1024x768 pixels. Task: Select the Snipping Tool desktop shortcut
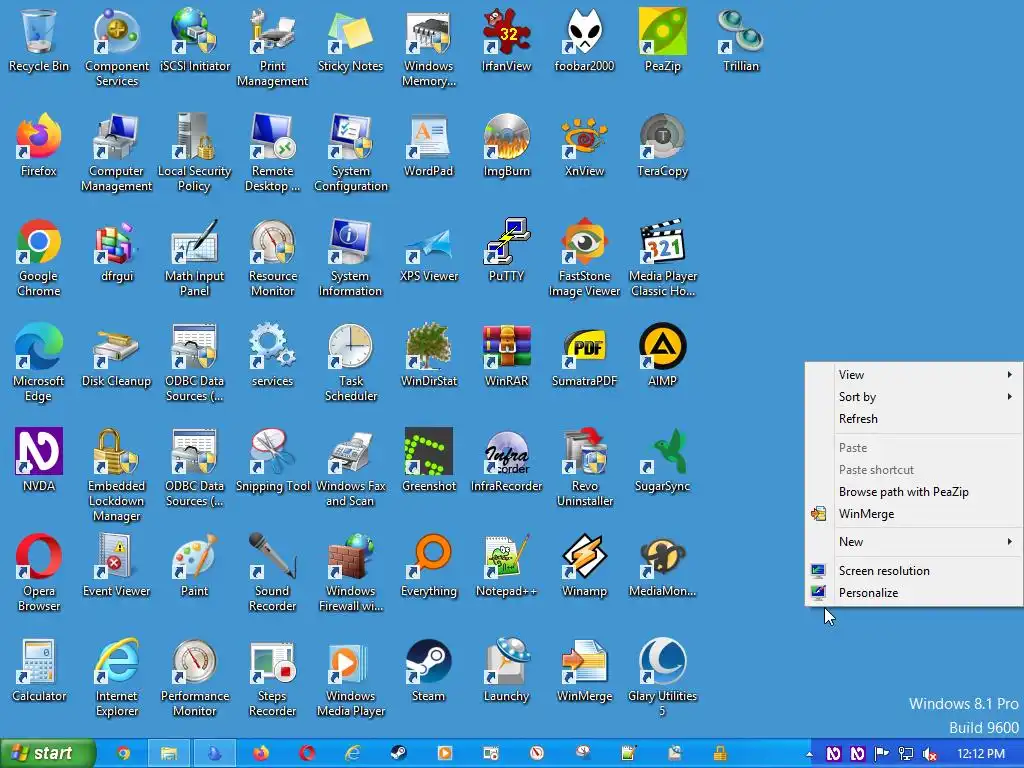point(272,461)
